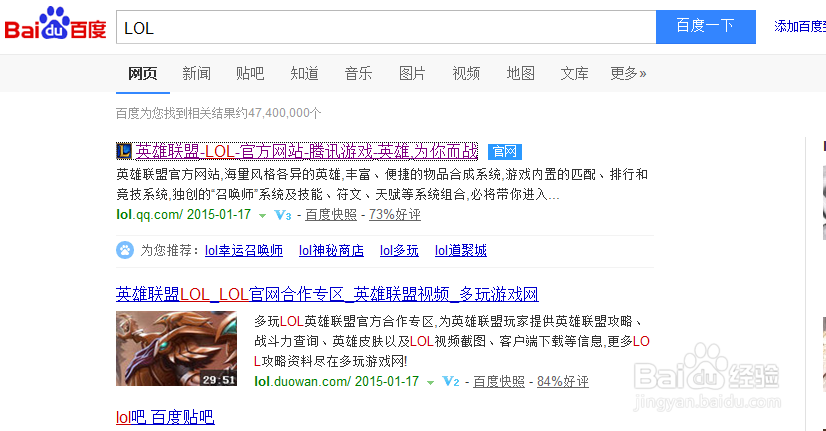Click the 29:51 video thumbnail
The image size is (826, 431).
point(176,348)
